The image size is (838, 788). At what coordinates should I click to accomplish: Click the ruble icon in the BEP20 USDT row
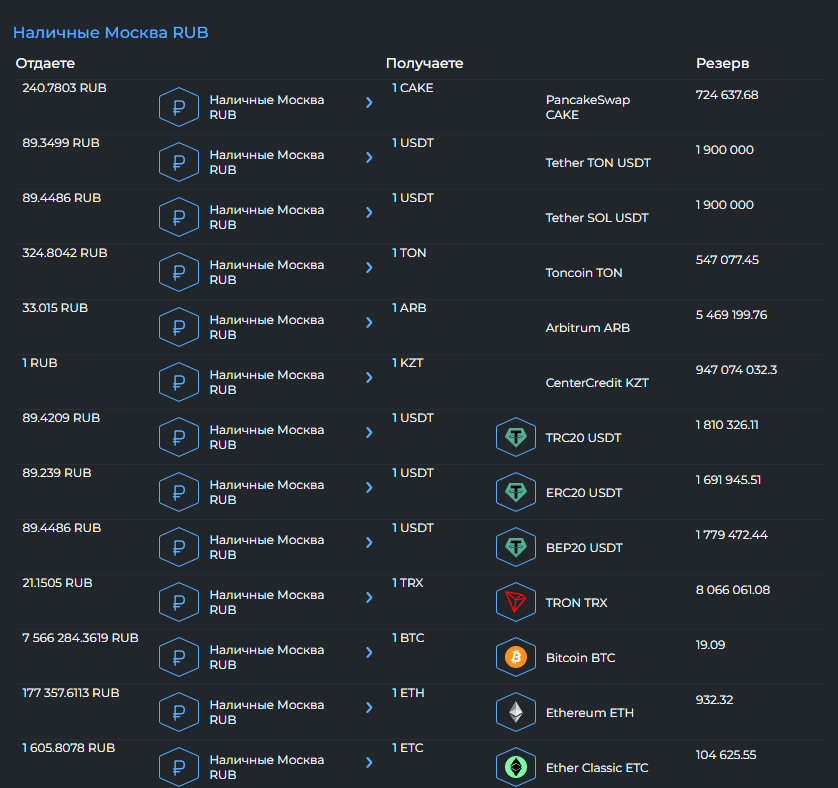[179, 547]
